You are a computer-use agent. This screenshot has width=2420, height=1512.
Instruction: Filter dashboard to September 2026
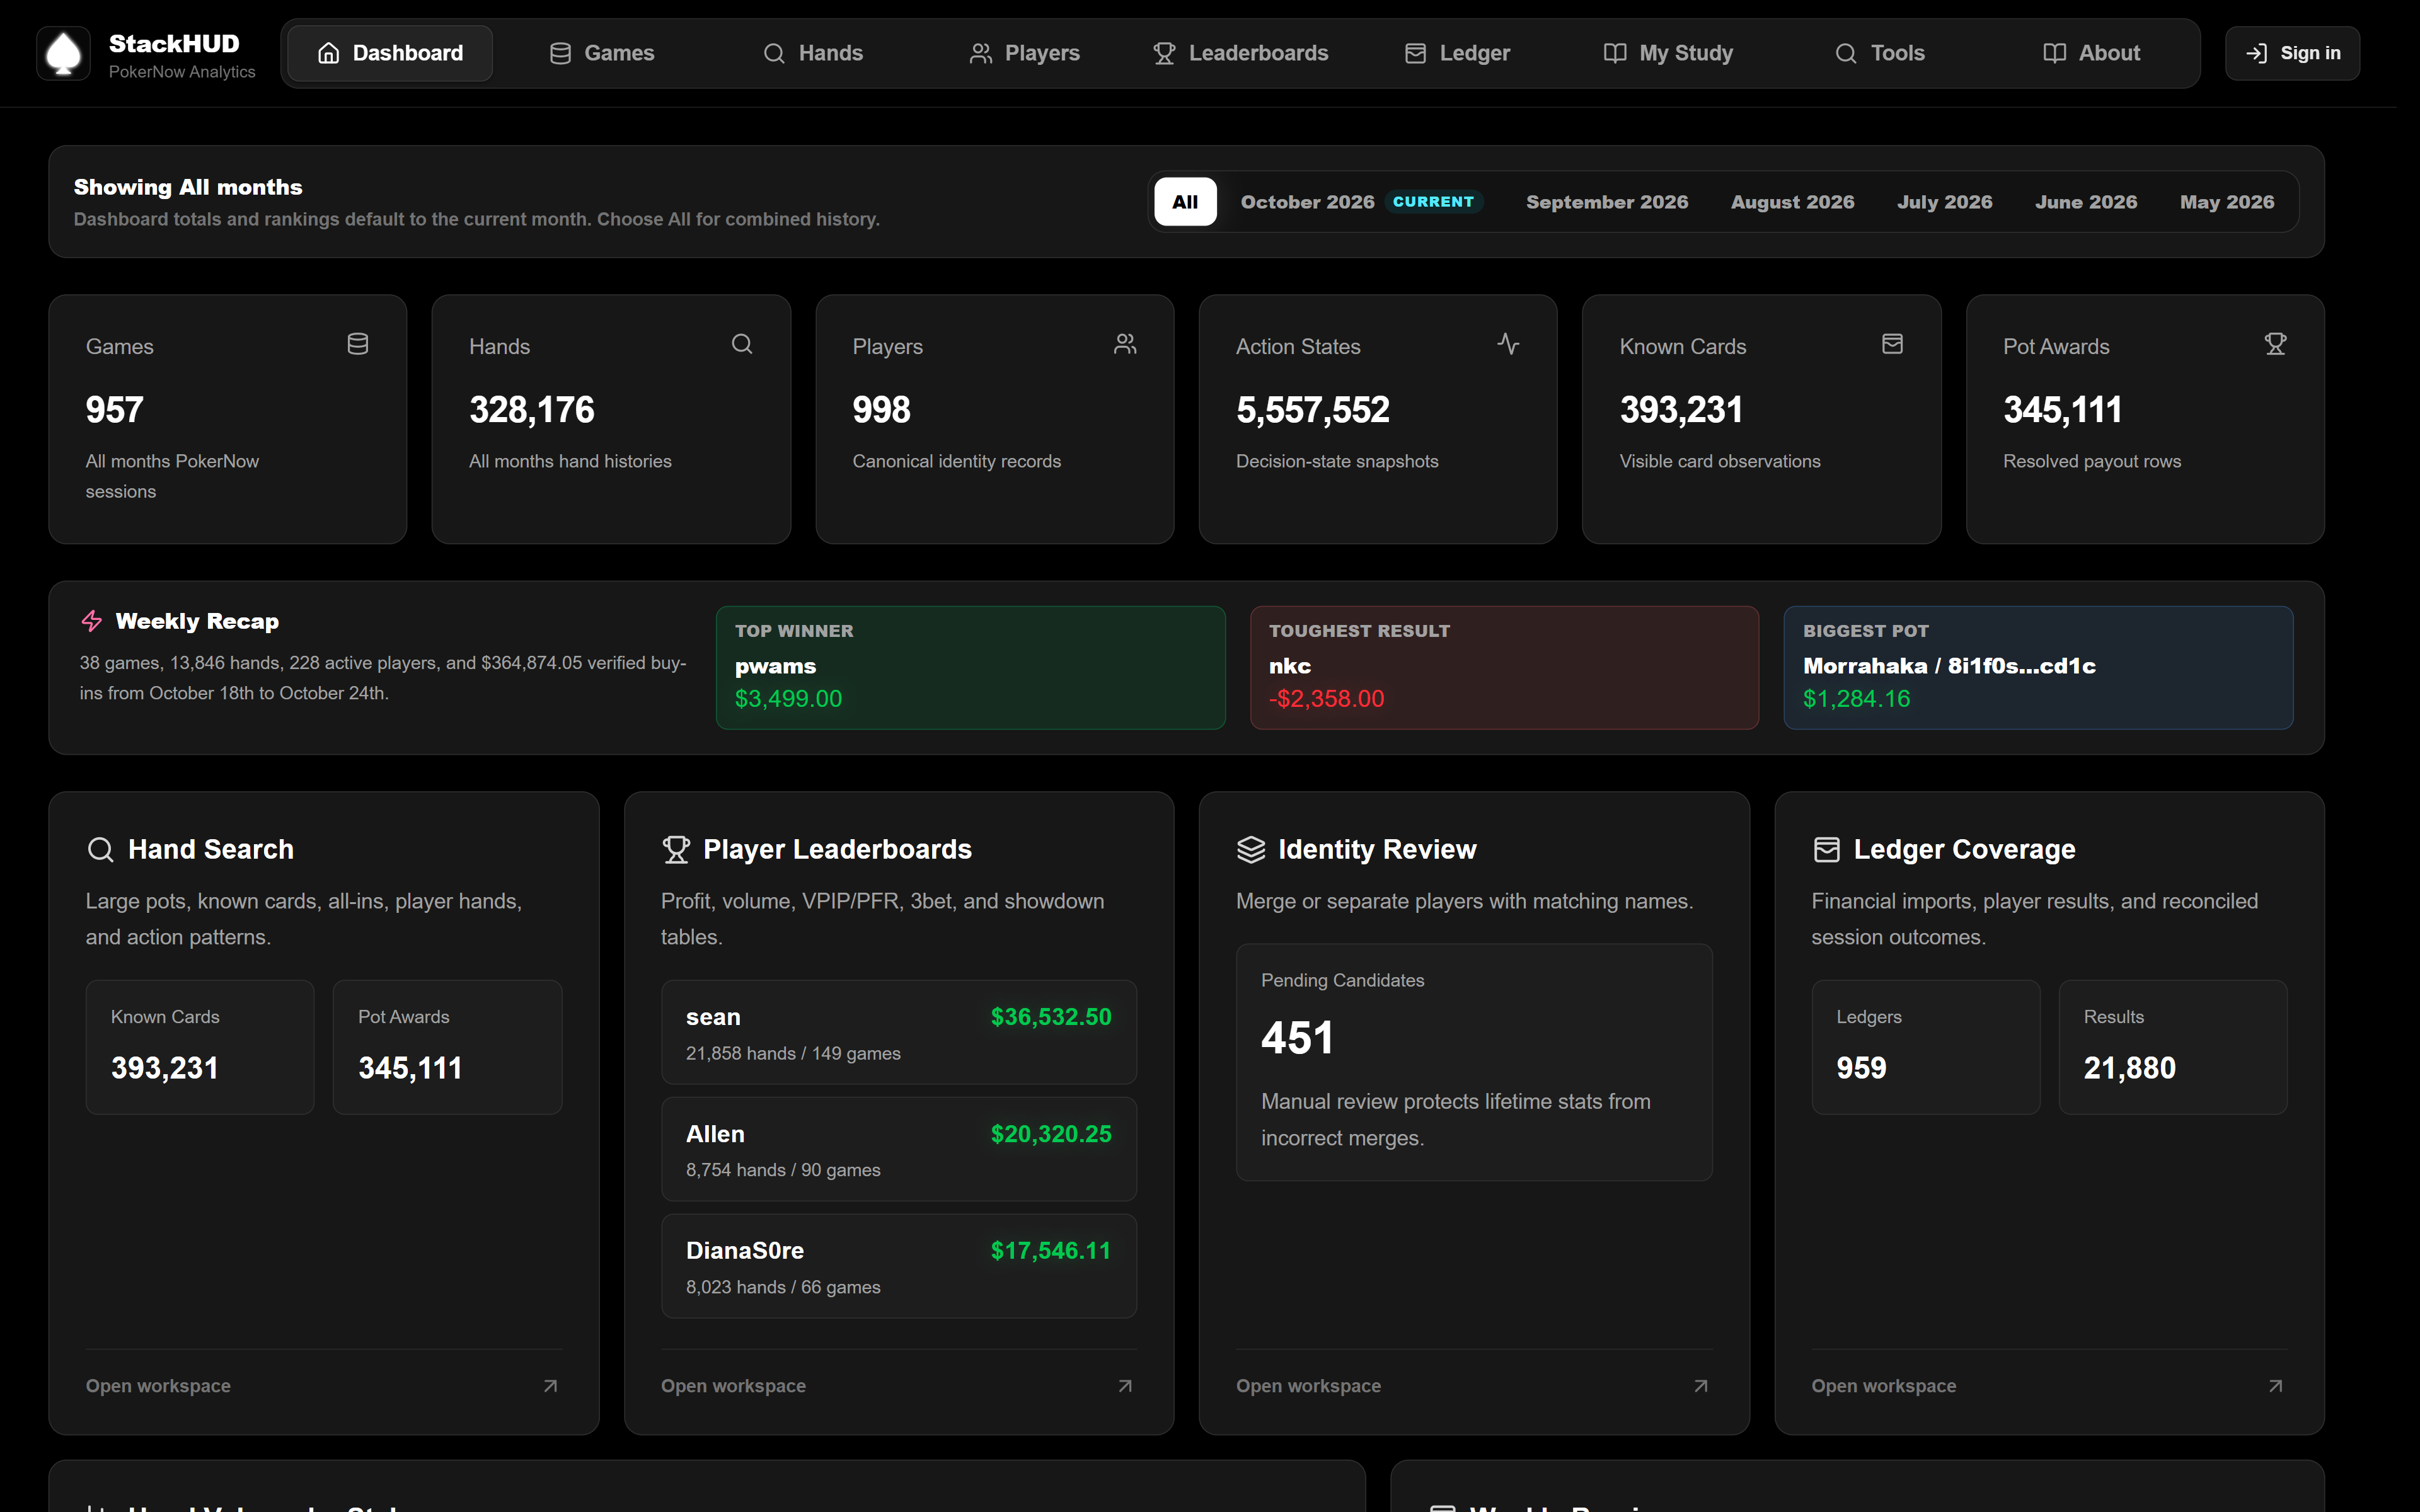tap(1607, 202)
